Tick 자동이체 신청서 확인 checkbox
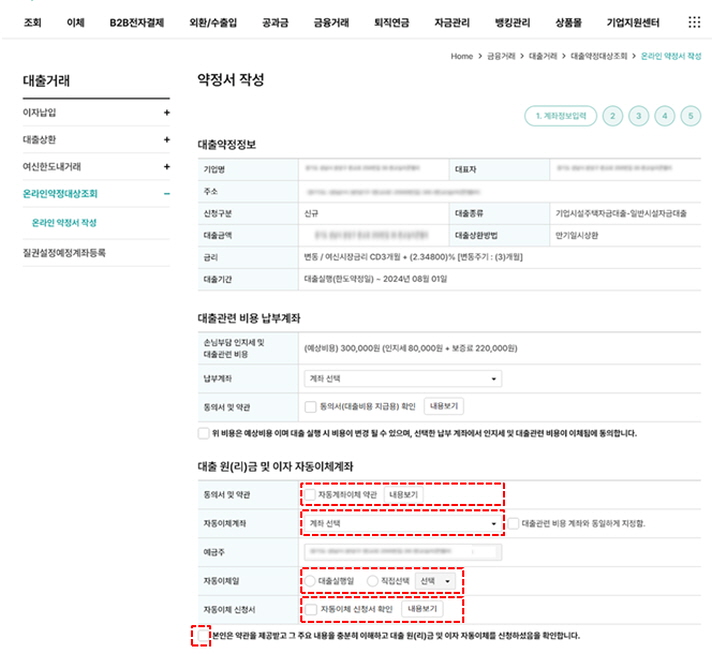The image size is (712, 654). click(x=312, y=608)
